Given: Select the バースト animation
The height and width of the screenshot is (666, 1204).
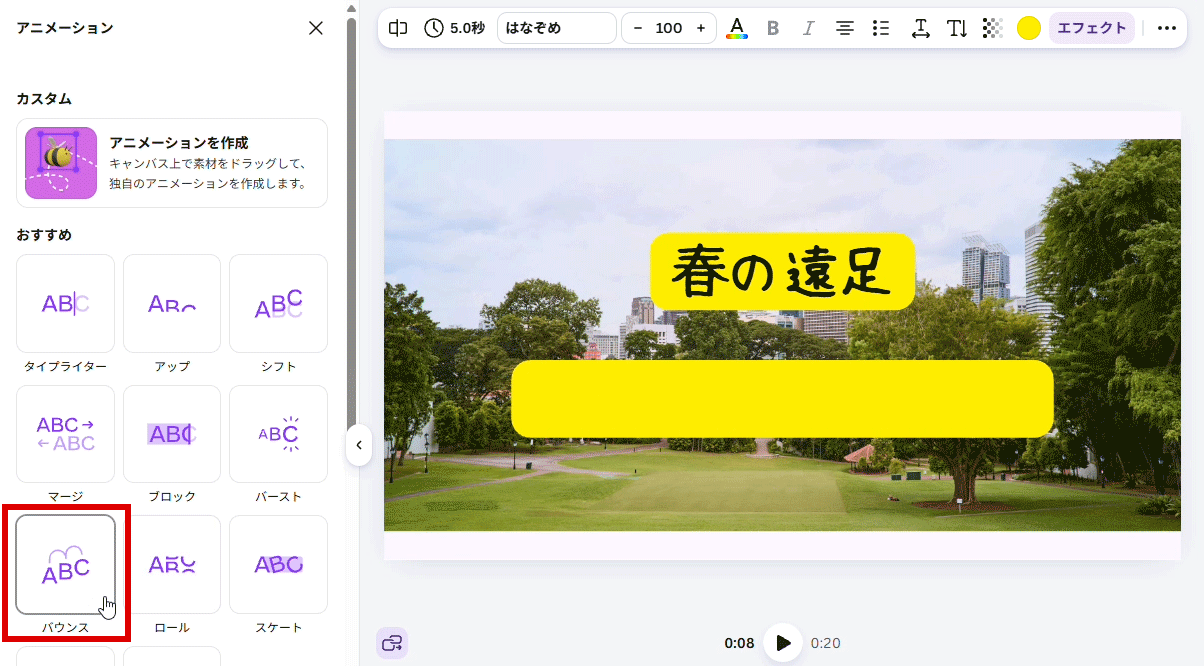Looking at the screenshot, I should click(x=278, y=434).
